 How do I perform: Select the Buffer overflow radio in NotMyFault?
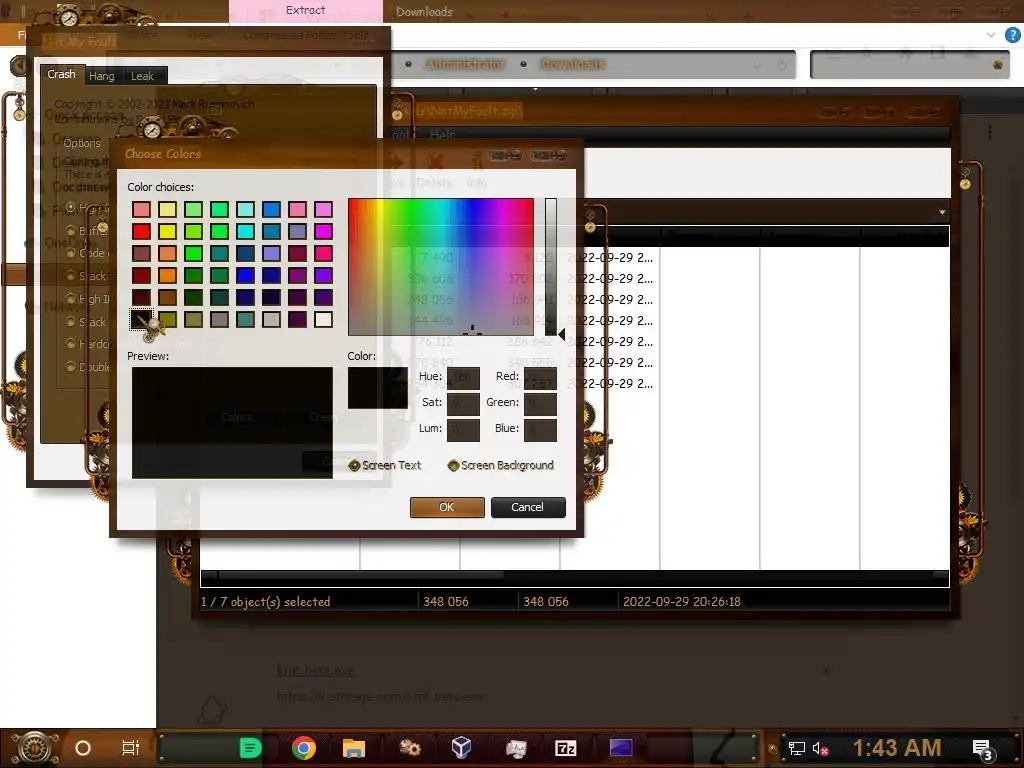(71, 230)
